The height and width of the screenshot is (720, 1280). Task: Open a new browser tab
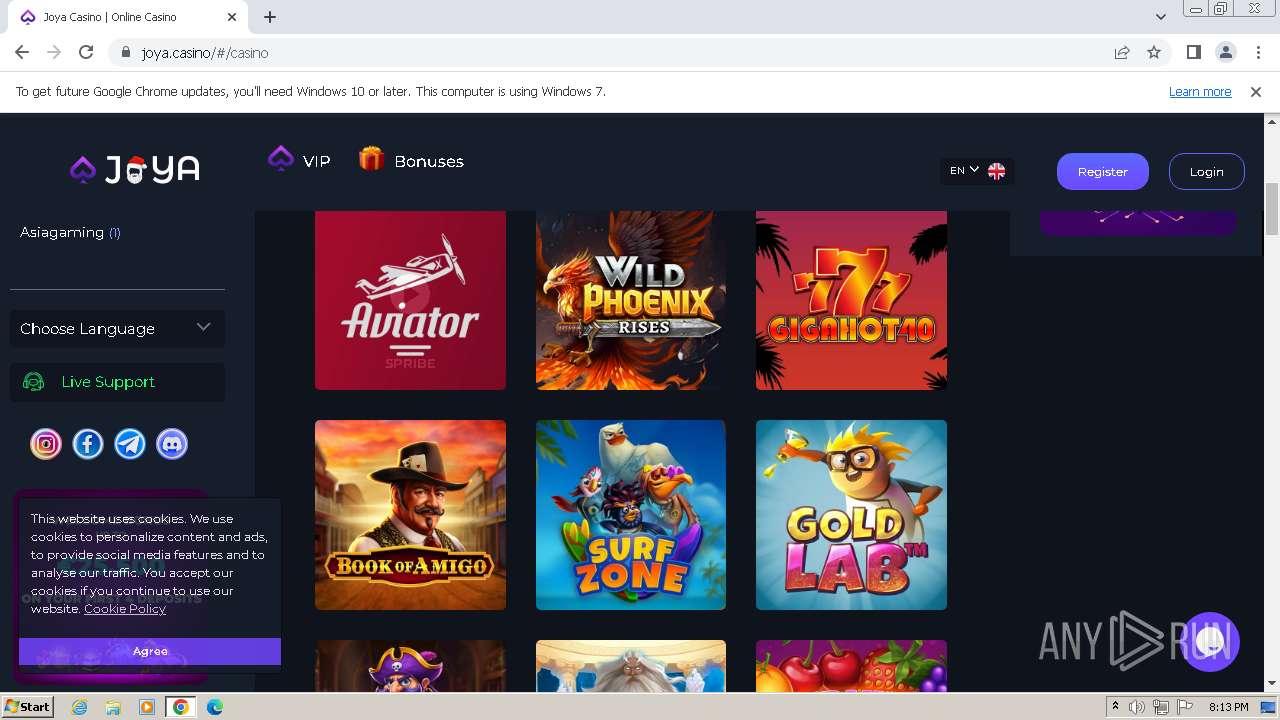270,17
